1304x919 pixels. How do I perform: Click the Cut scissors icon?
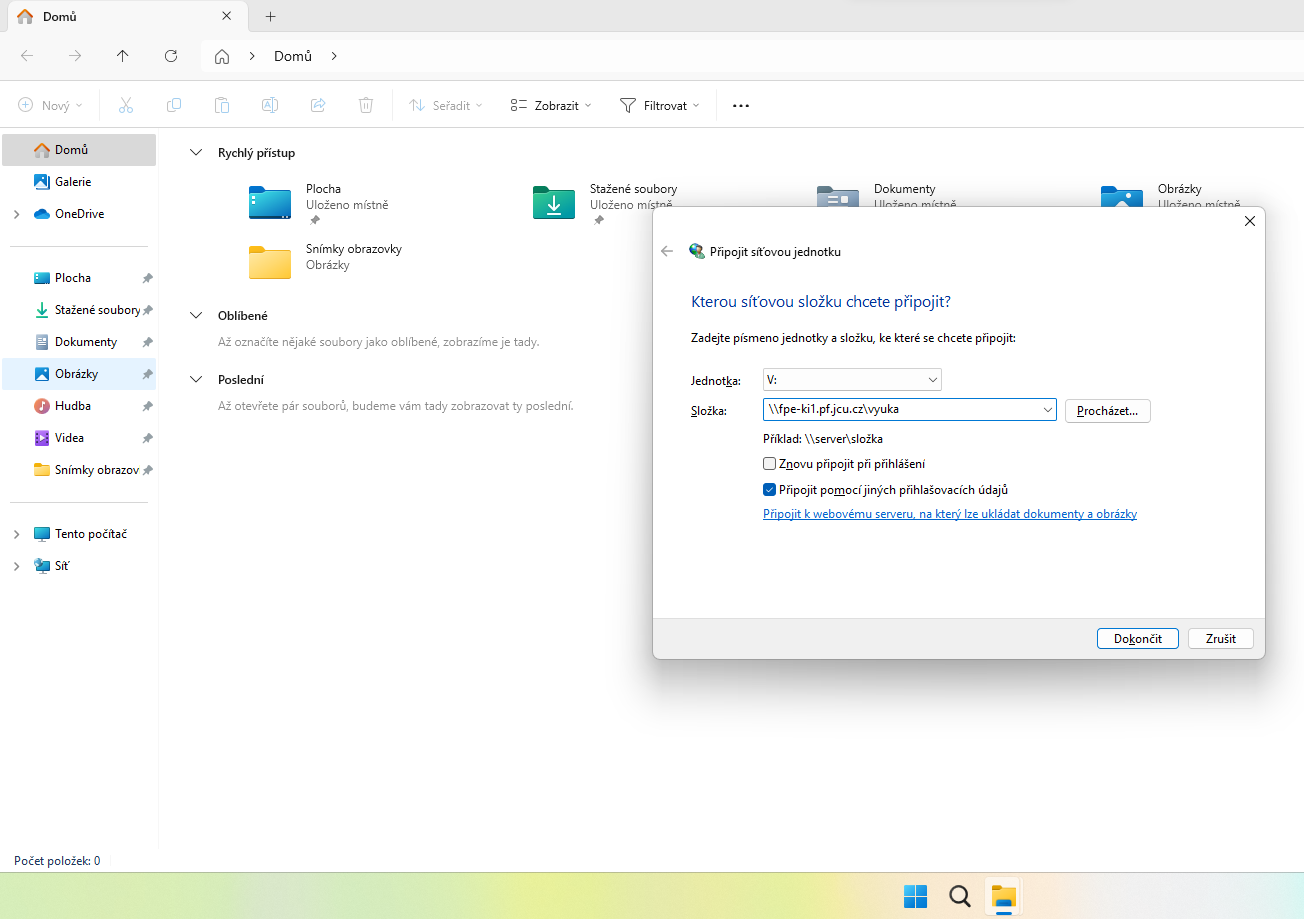tap(126, 105)
